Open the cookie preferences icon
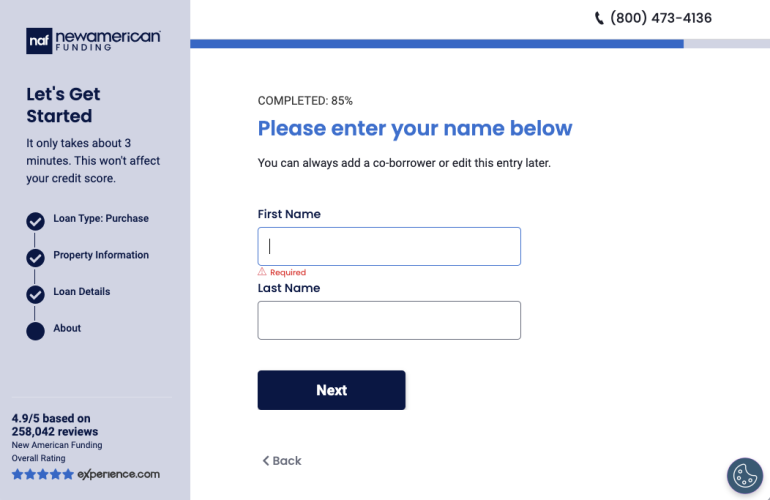Image resolution: width=770 pixels, height=500 pixels. tap(744, 476)
